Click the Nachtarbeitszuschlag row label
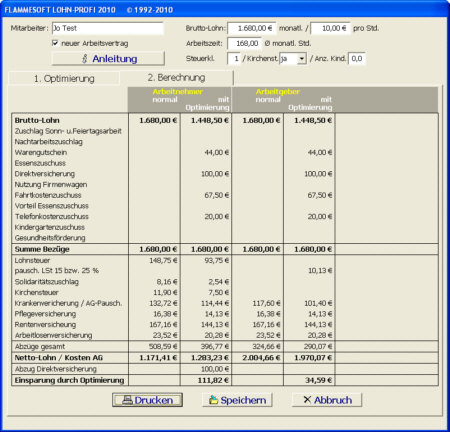 48,142
